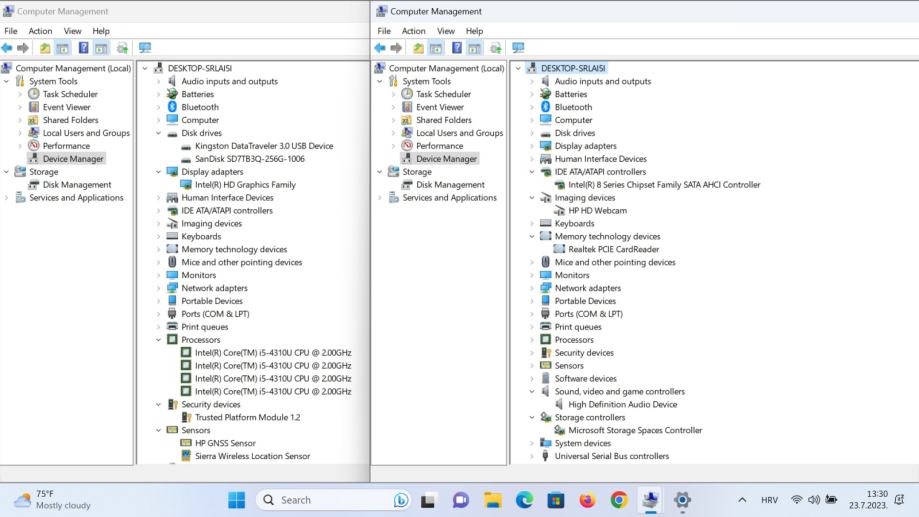
Task: Click the Windows Start button
Action: coord(237,500)
